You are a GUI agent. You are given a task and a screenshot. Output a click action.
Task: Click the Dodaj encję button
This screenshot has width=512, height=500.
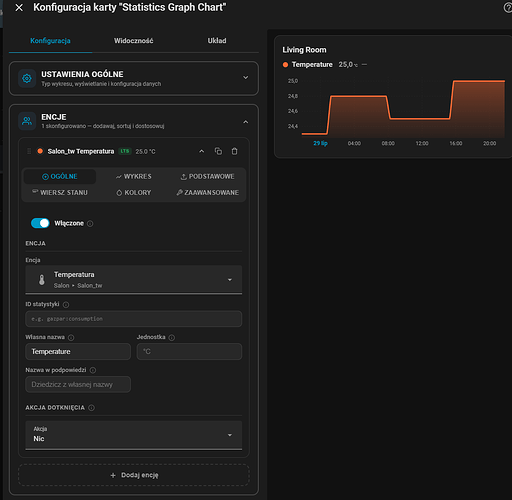pyautogui.click(x=134, y=475)
